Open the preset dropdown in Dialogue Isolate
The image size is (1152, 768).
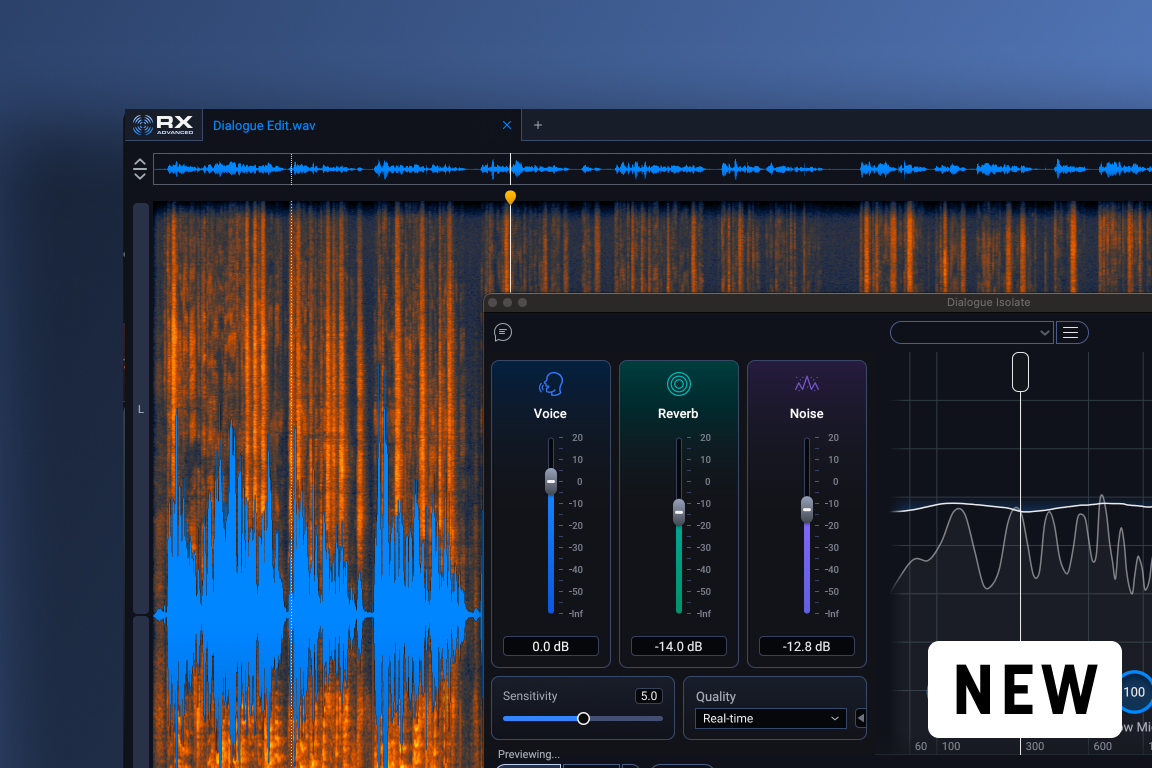[971, 332]
